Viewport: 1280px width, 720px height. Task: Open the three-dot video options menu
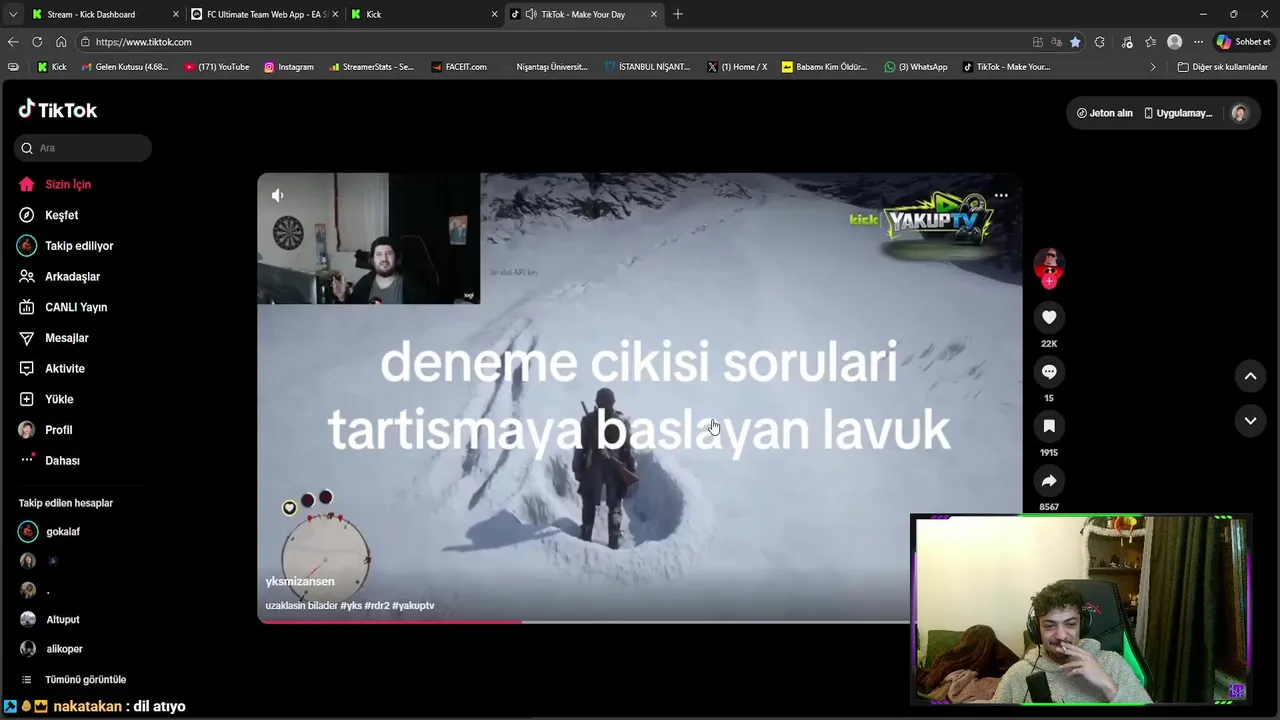pos(1001,195)
